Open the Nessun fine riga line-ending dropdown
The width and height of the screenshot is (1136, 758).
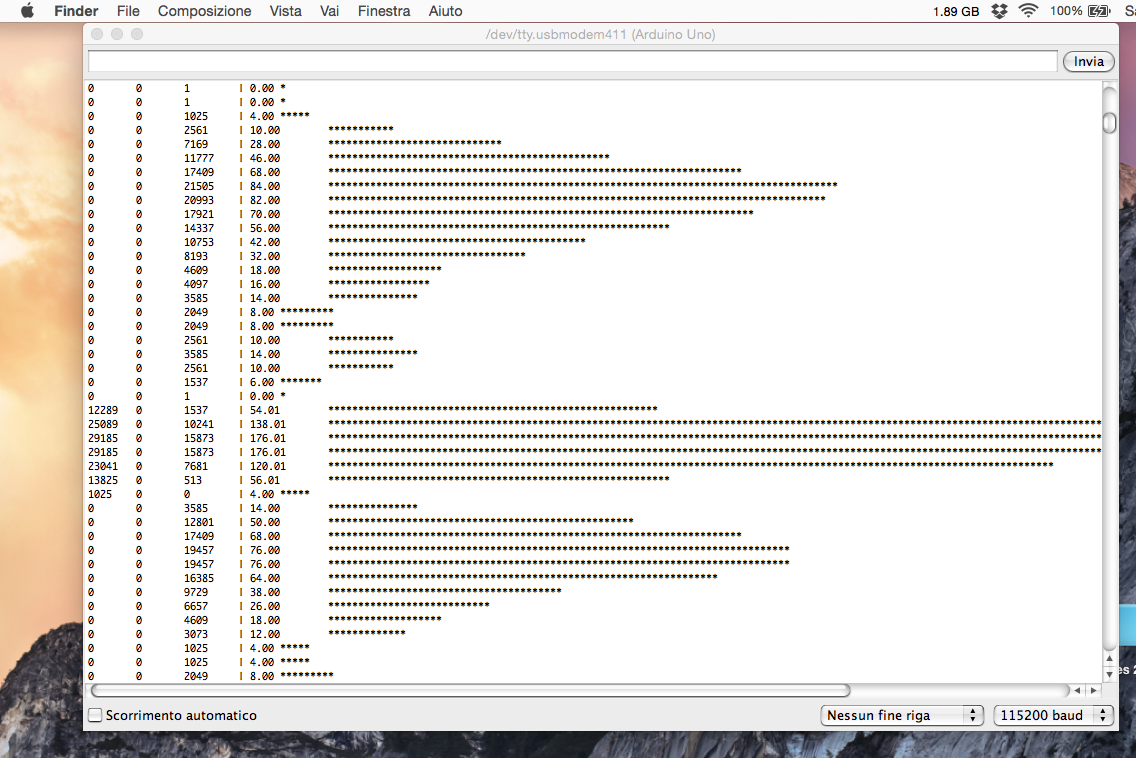coord(901,715)
